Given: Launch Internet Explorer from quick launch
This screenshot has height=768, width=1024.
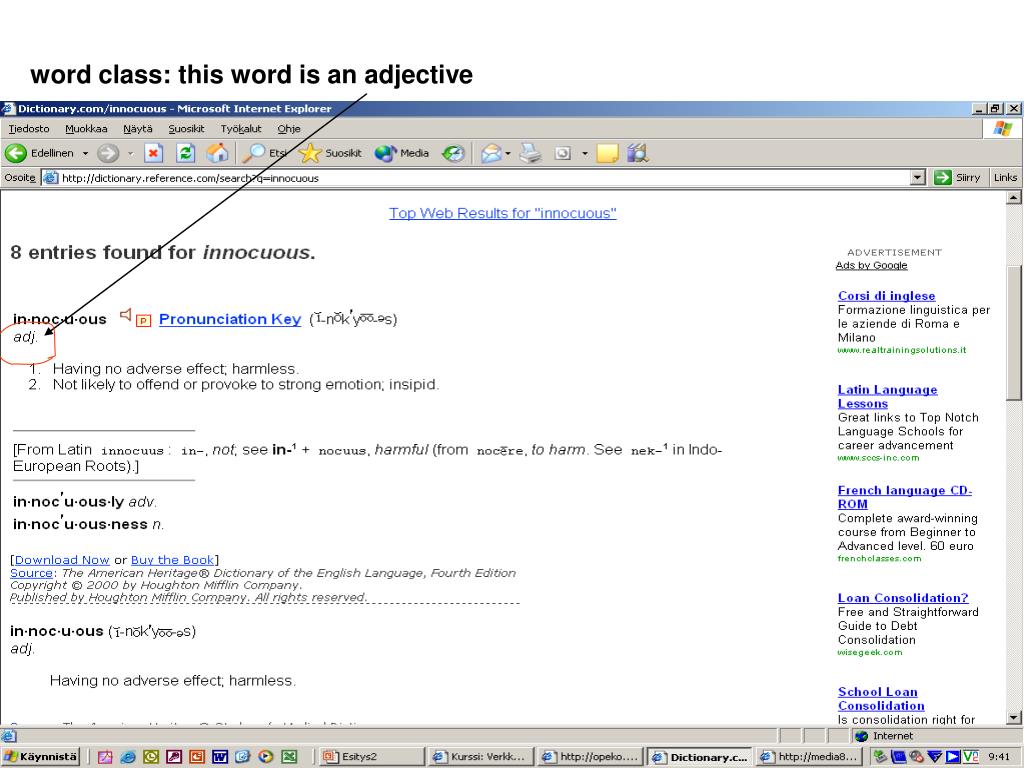Looking at the screenshot, I should pyautogui.click(x=128, y=756).
